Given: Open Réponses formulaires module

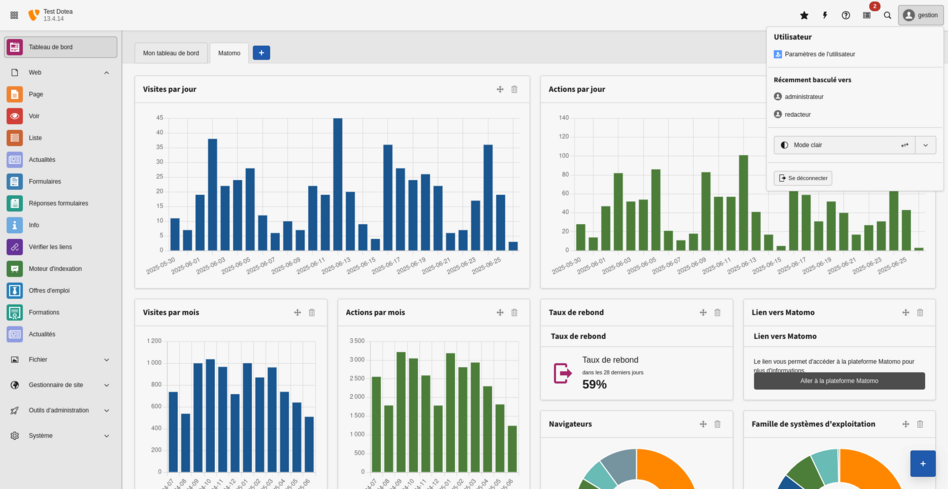Looking at the screenshot, I should tap(60, 203).
